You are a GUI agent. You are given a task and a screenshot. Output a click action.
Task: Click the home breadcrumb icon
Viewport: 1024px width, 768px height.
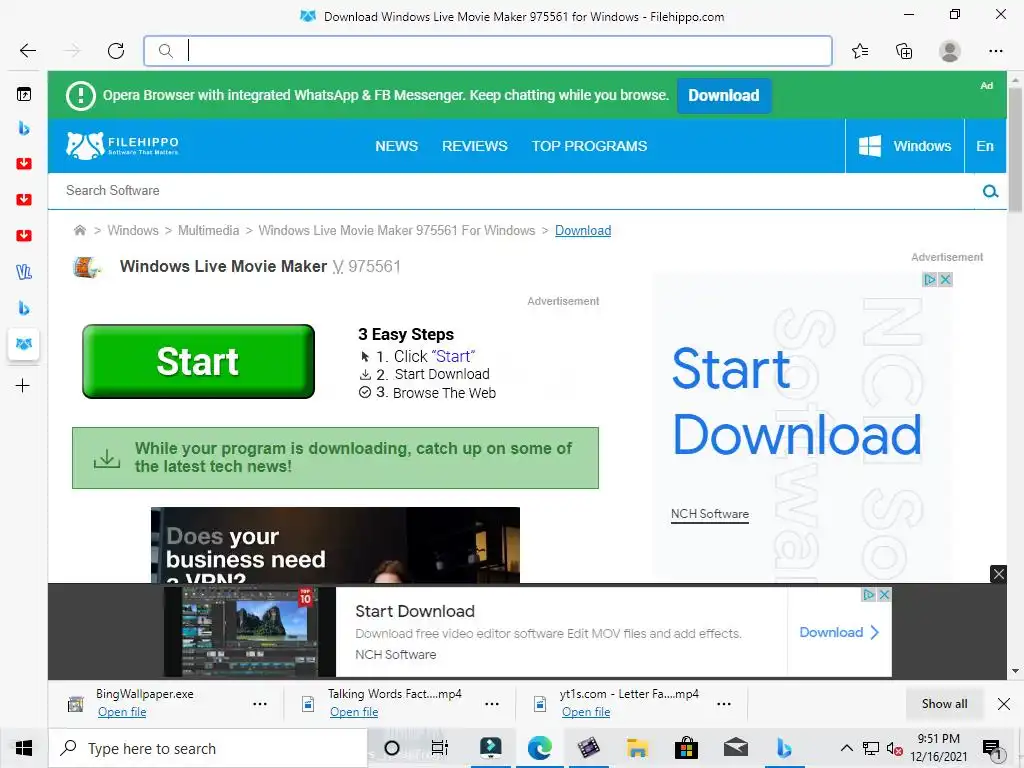[80, 230]
